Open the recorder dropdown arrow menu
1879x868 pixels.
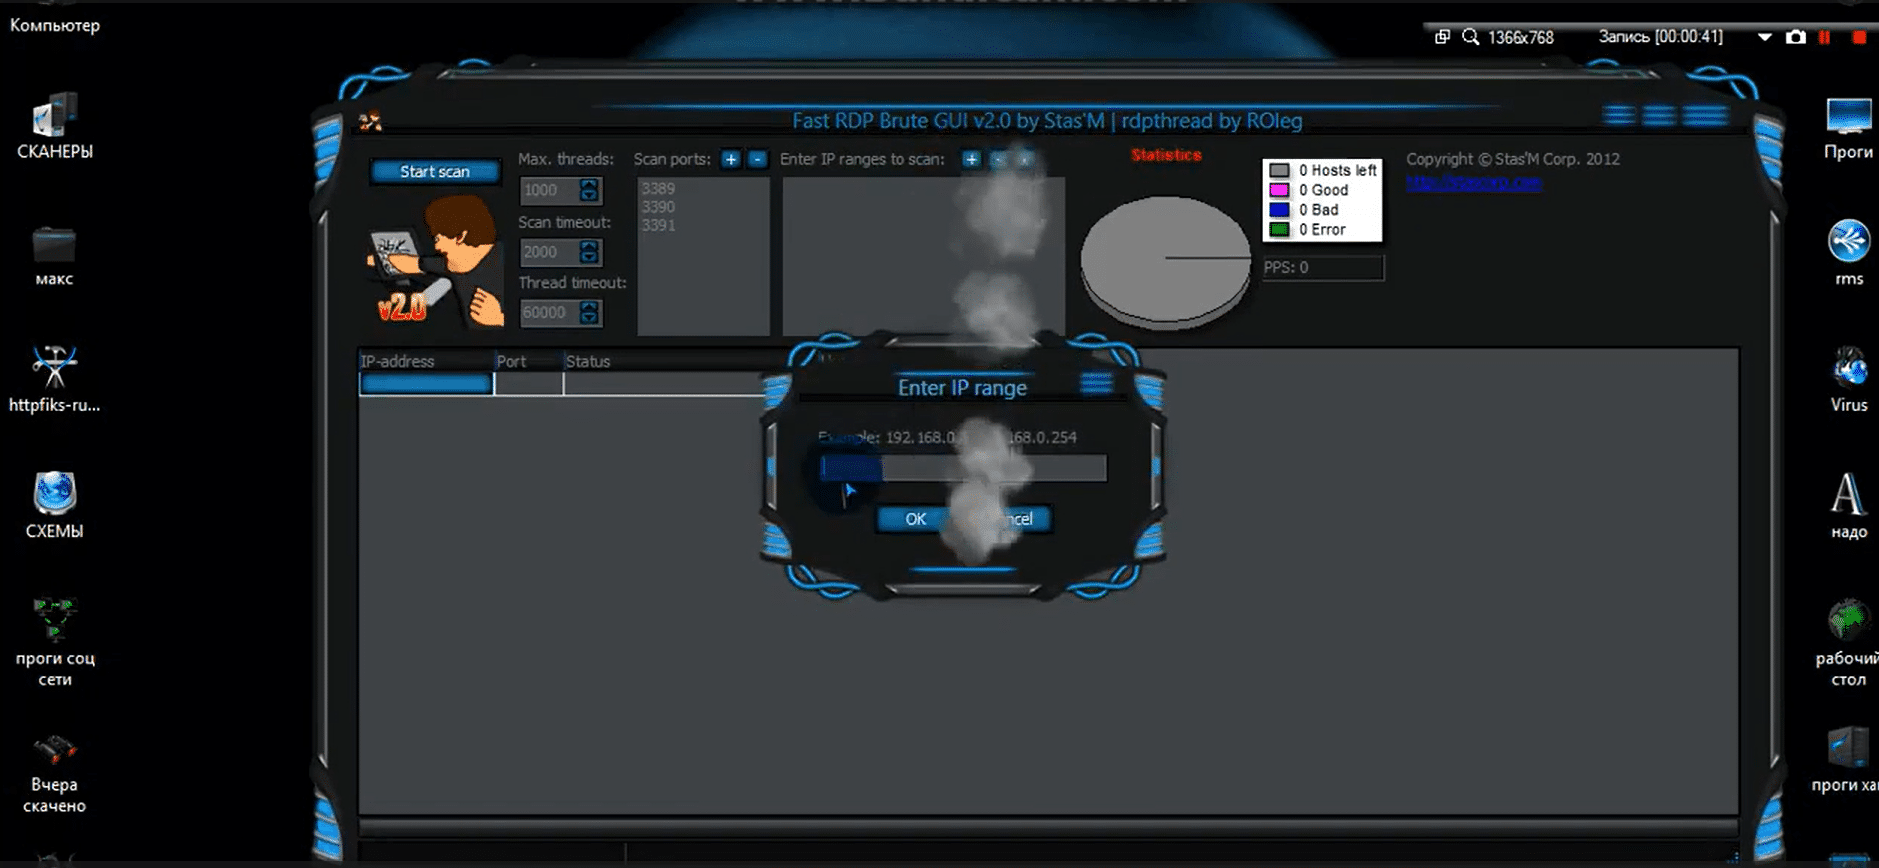pos(1765,37)
